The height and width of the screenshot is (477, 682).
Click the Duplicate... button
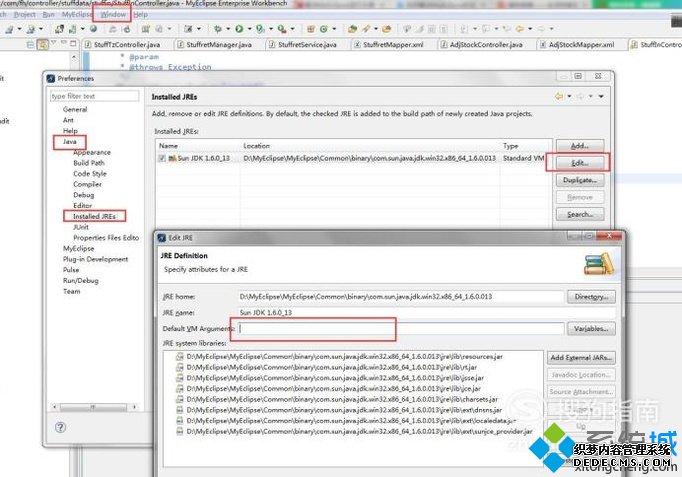[580, 180]
